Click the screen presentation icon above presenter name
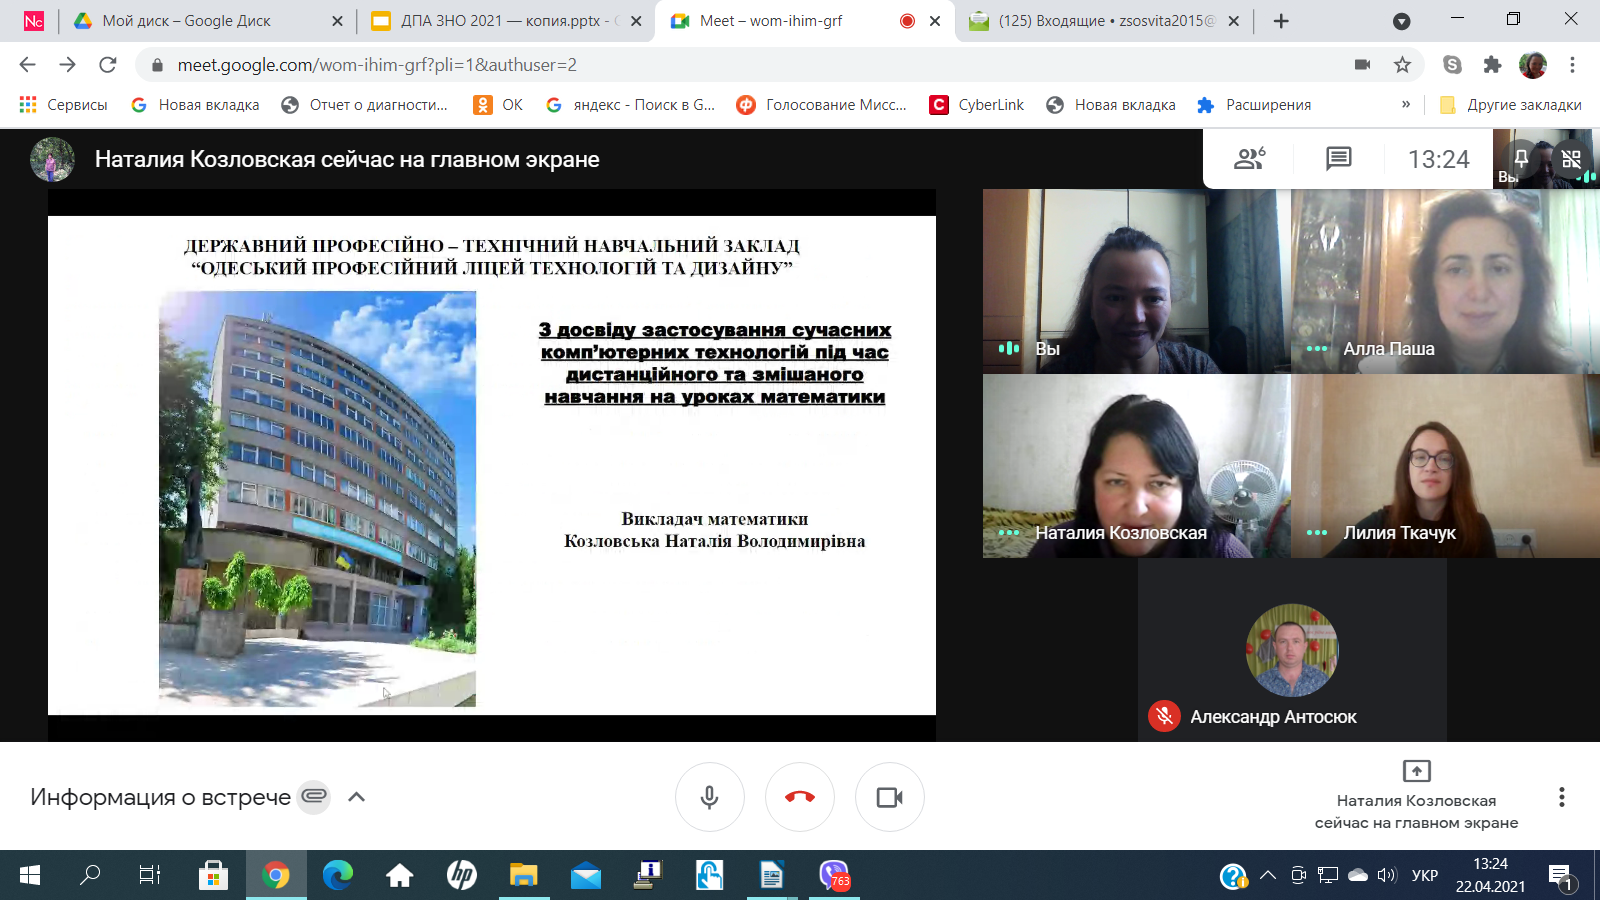 tap(1416, 771)
